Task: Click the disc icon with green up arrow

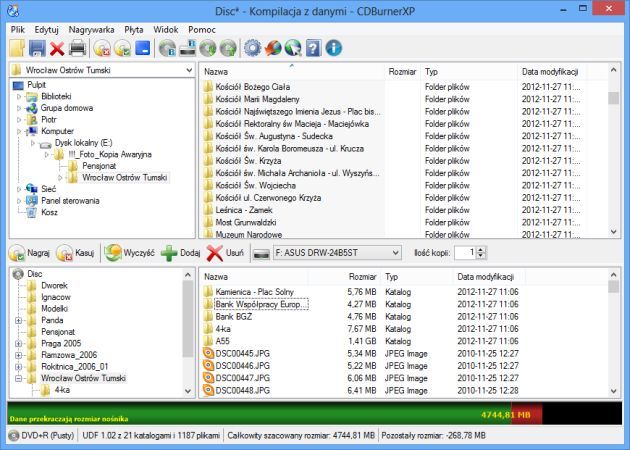Action: pyautogui.click(x=228, y=49)
